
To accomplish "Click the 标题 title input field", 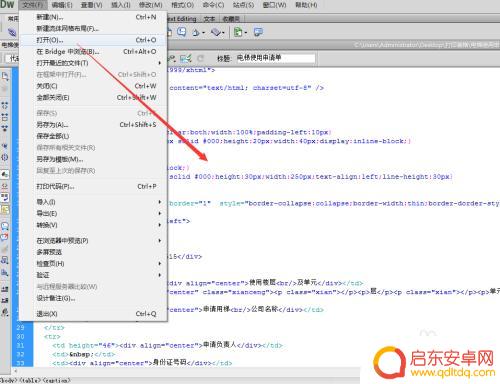I will (275, 58).
